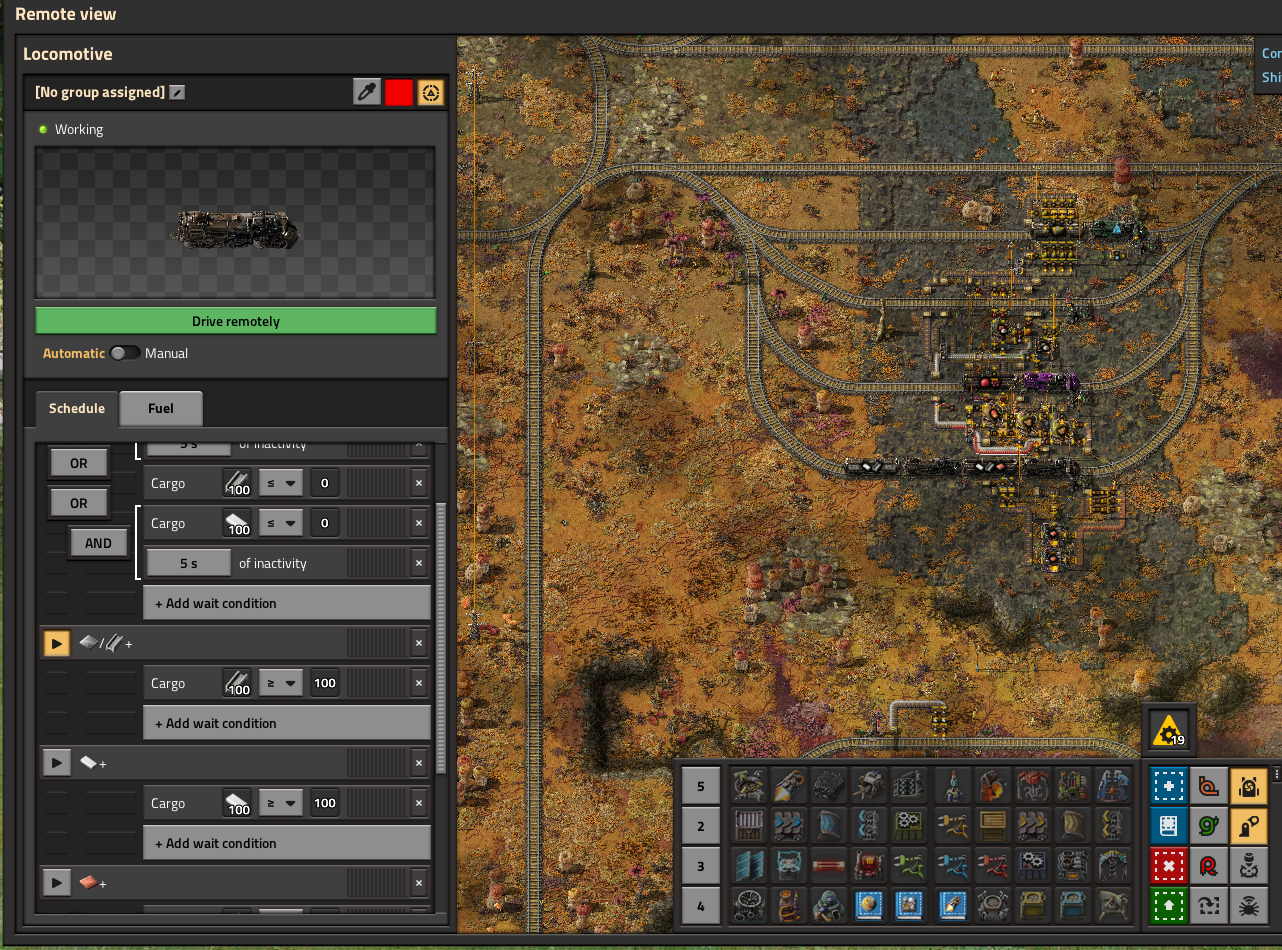
Task: Toggle the highlighted exoskeleton shortcut
Action: [1249, 826]
